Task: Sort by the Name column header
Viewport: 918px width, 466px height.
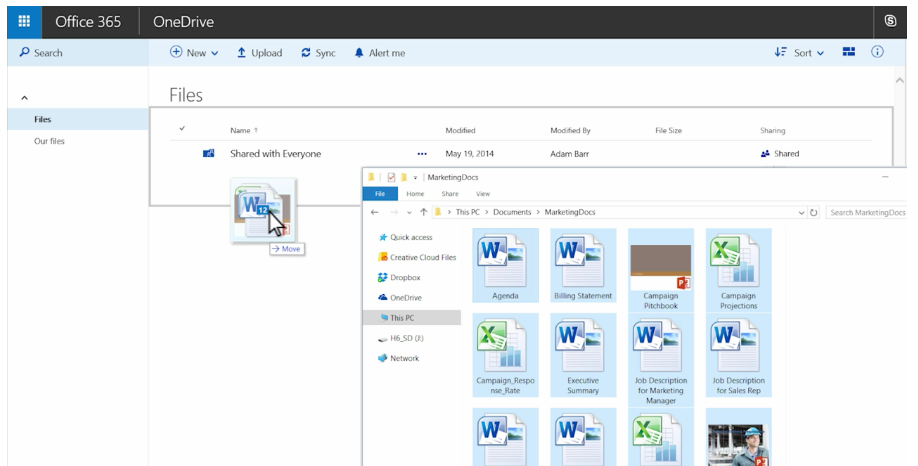Action: tap(244, 131)
